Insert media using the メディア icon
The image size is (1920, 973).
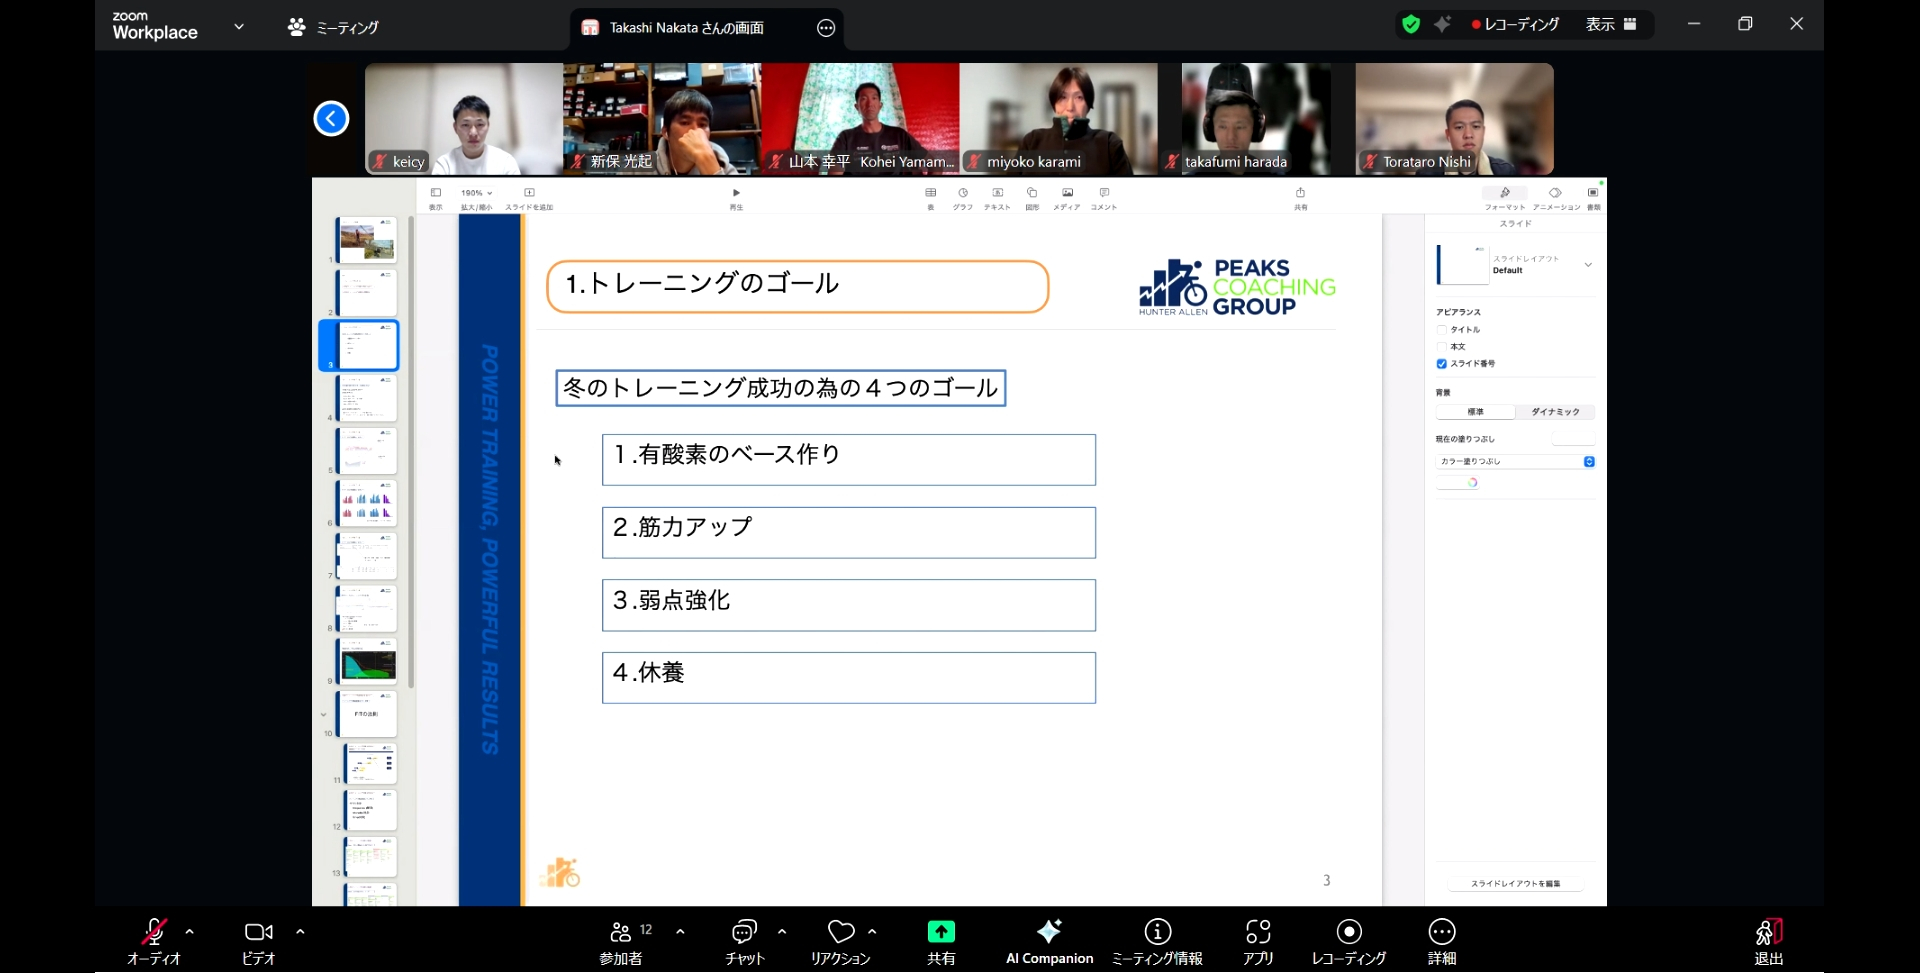(x=1067, y=192)
